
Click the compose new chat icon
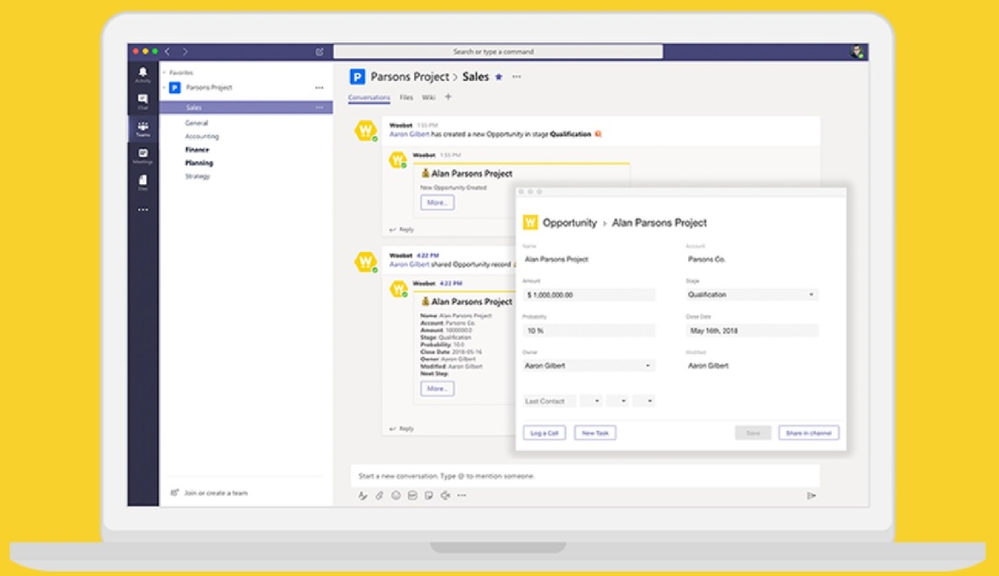pos(319,52)
